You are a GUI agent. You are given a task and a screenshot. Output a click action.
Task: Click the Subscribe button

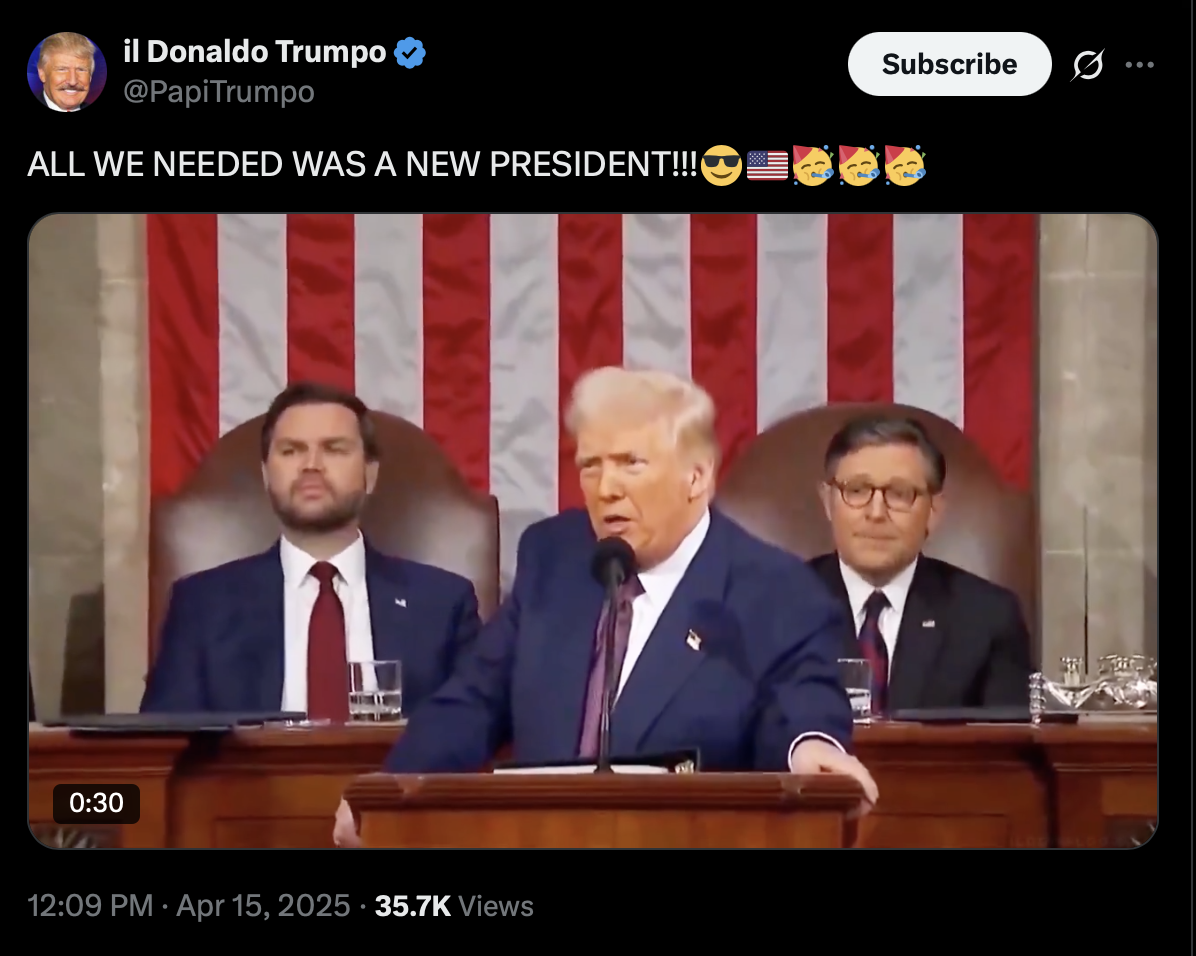tap(950, 64)
